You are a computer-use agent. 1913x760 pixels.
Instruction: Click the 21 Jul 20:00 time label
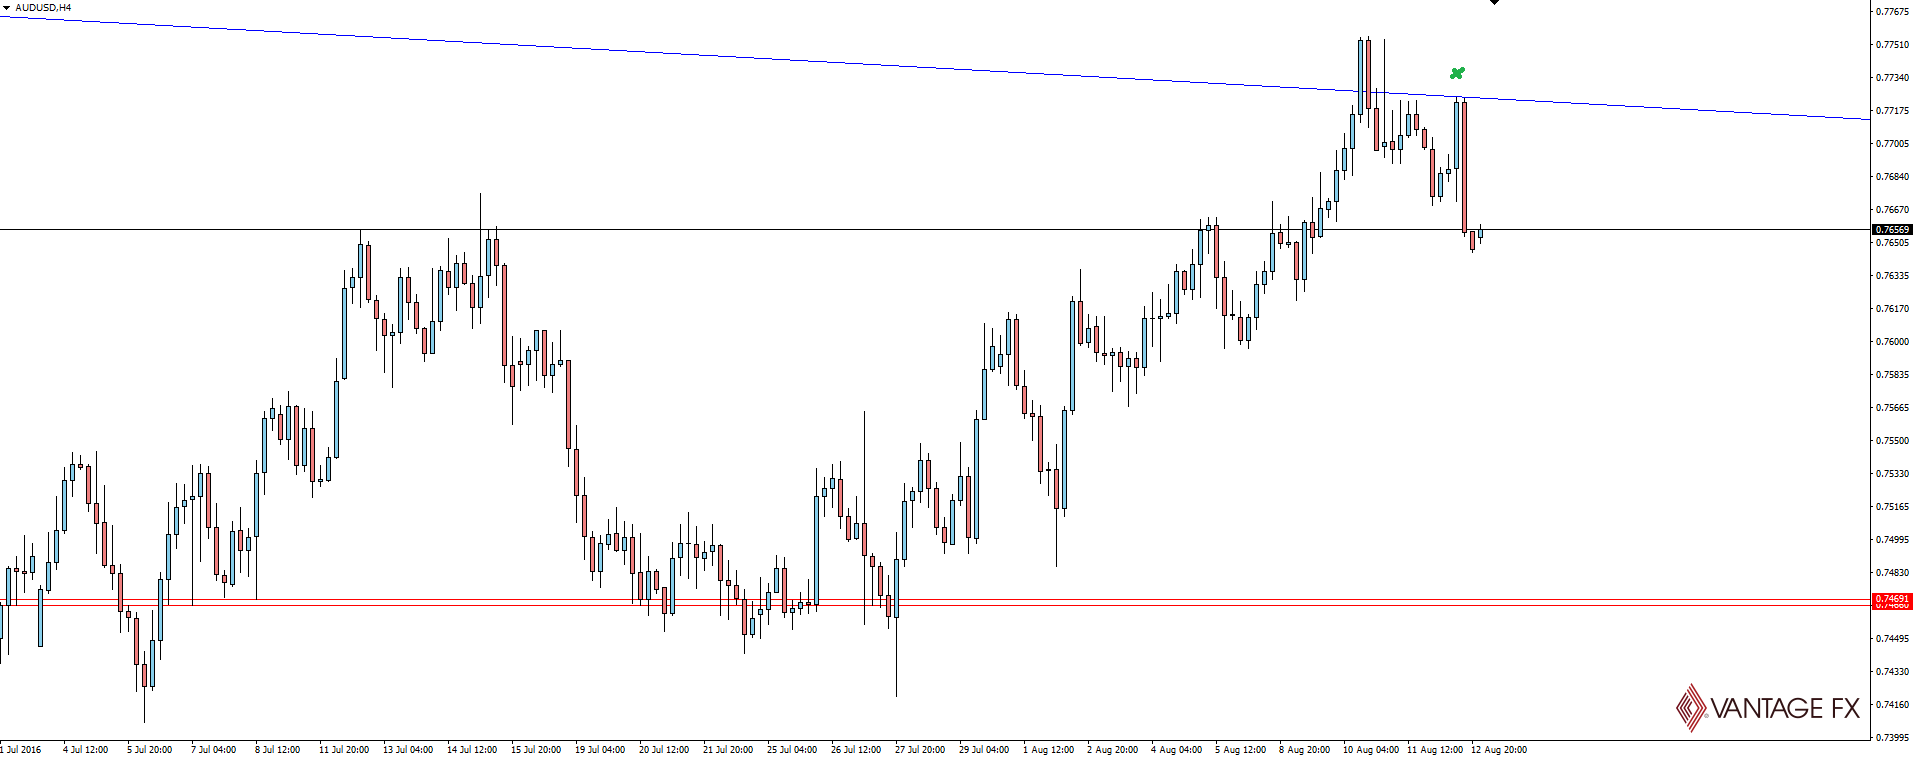click(728, 750)
